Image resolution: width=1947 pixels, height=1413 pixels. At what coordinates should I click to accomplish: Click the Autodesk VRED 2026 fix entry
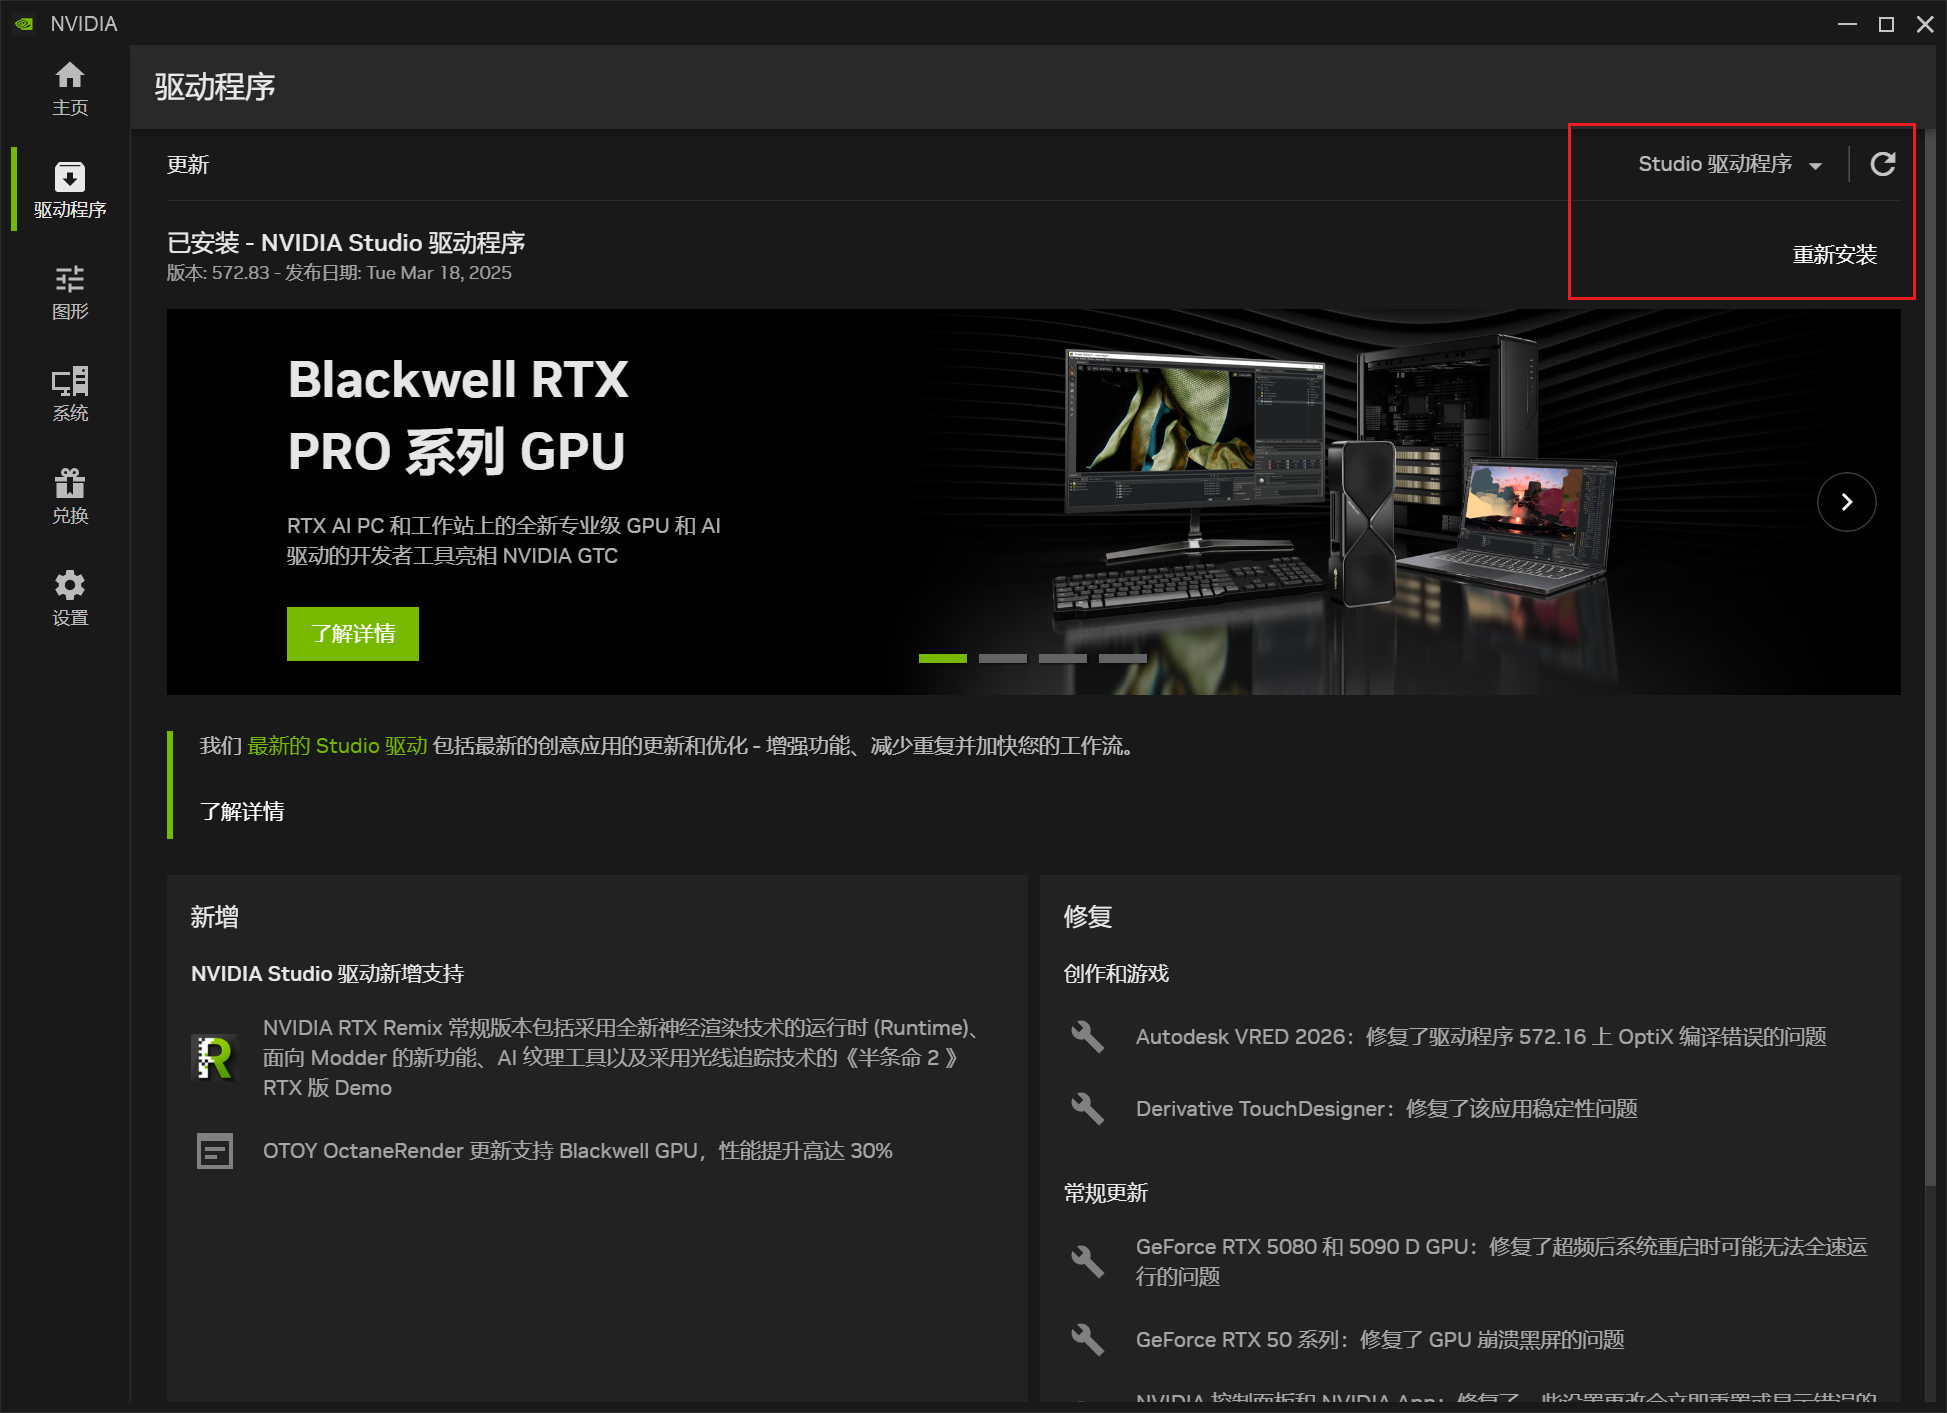(1480, 1037)
